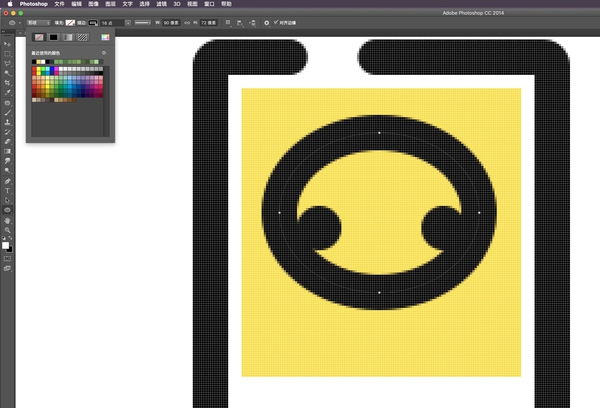Swap foreground and background colors
600x408 pixels.
10,238
